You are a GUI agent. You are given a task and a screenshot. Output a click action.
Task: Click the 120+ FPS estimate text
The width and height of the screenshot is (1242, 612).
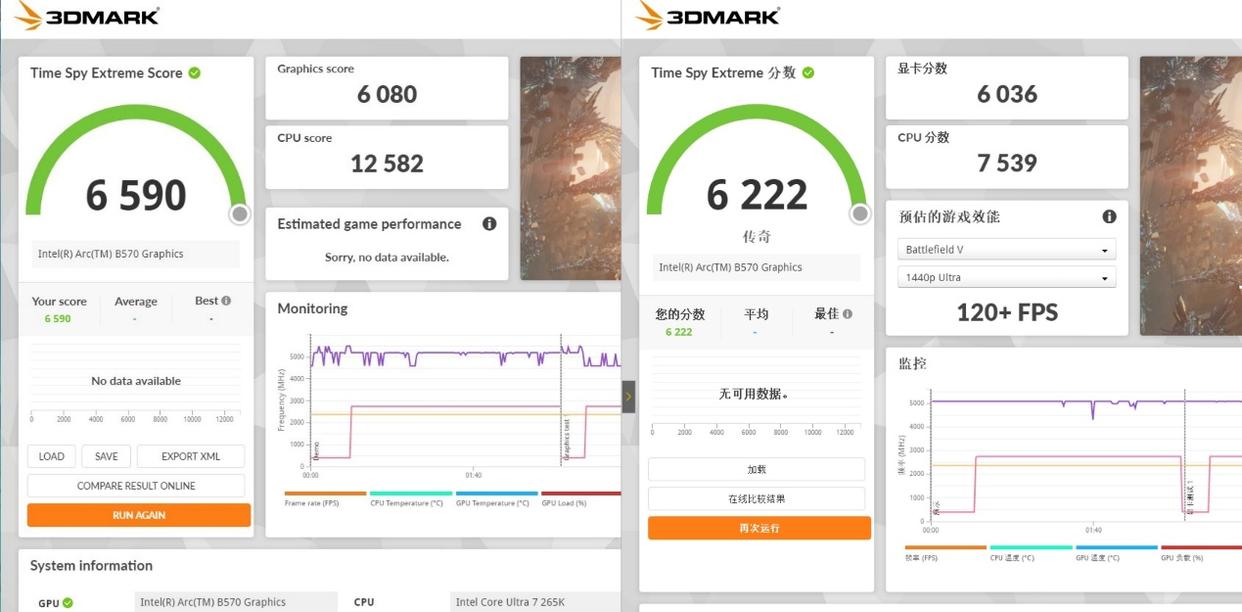click(1007, 312)
